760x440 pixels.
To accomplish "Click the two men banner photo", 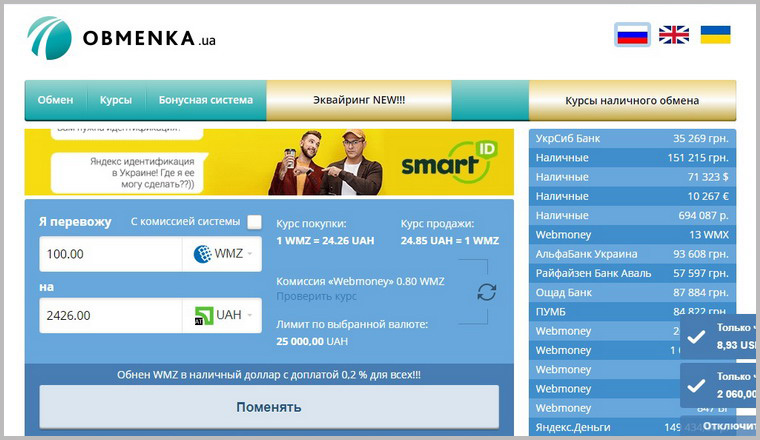I will coord(326,162).
